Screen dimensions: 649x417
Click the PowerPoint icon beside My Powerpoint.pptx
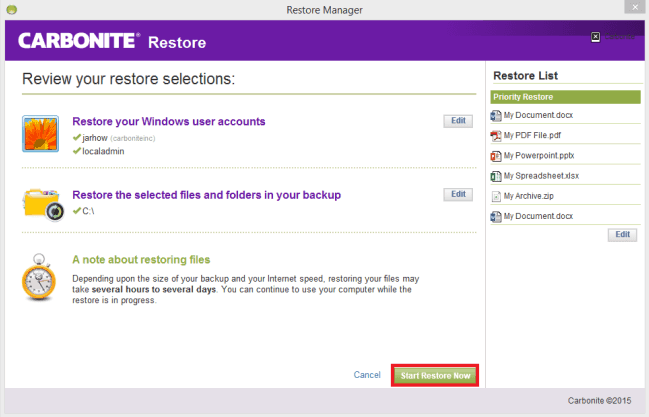(x=495, y=156)
